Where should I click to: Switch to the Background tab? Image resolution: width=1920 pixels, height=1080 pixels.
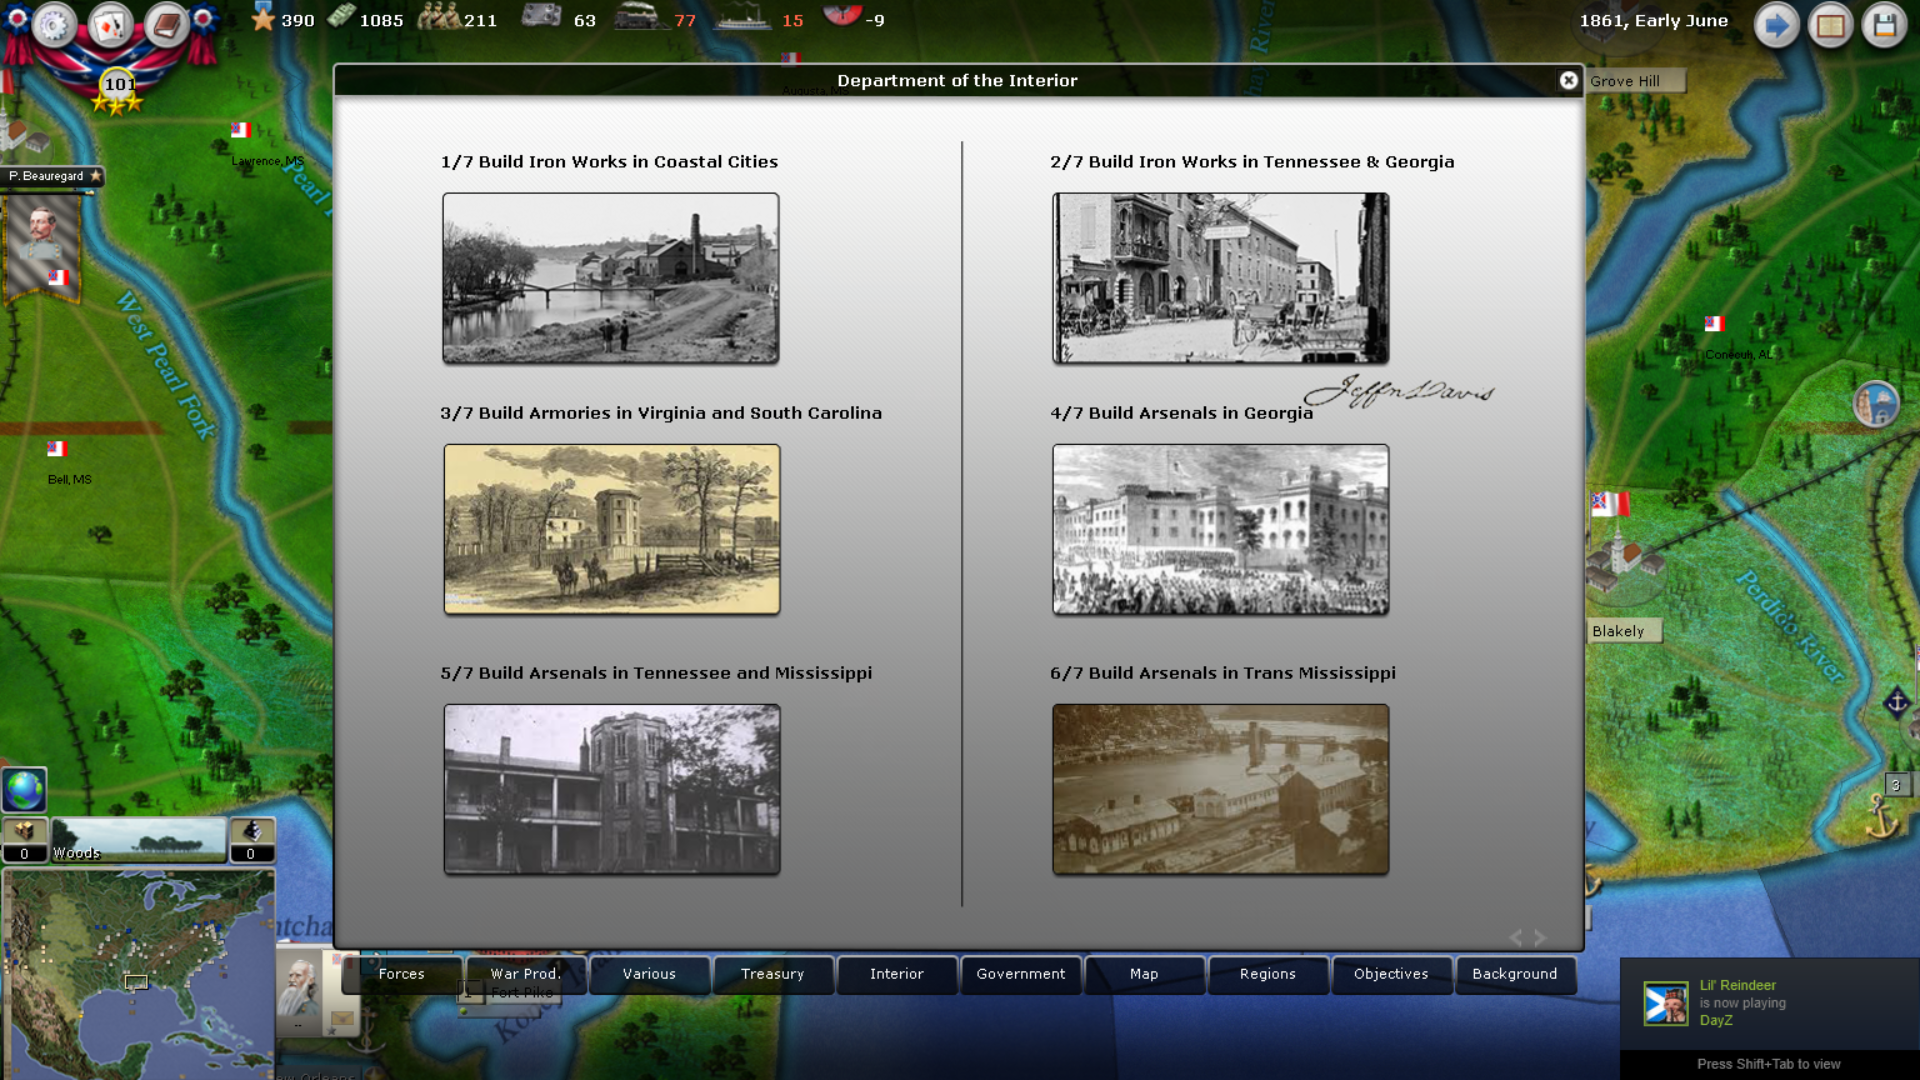1515,974
